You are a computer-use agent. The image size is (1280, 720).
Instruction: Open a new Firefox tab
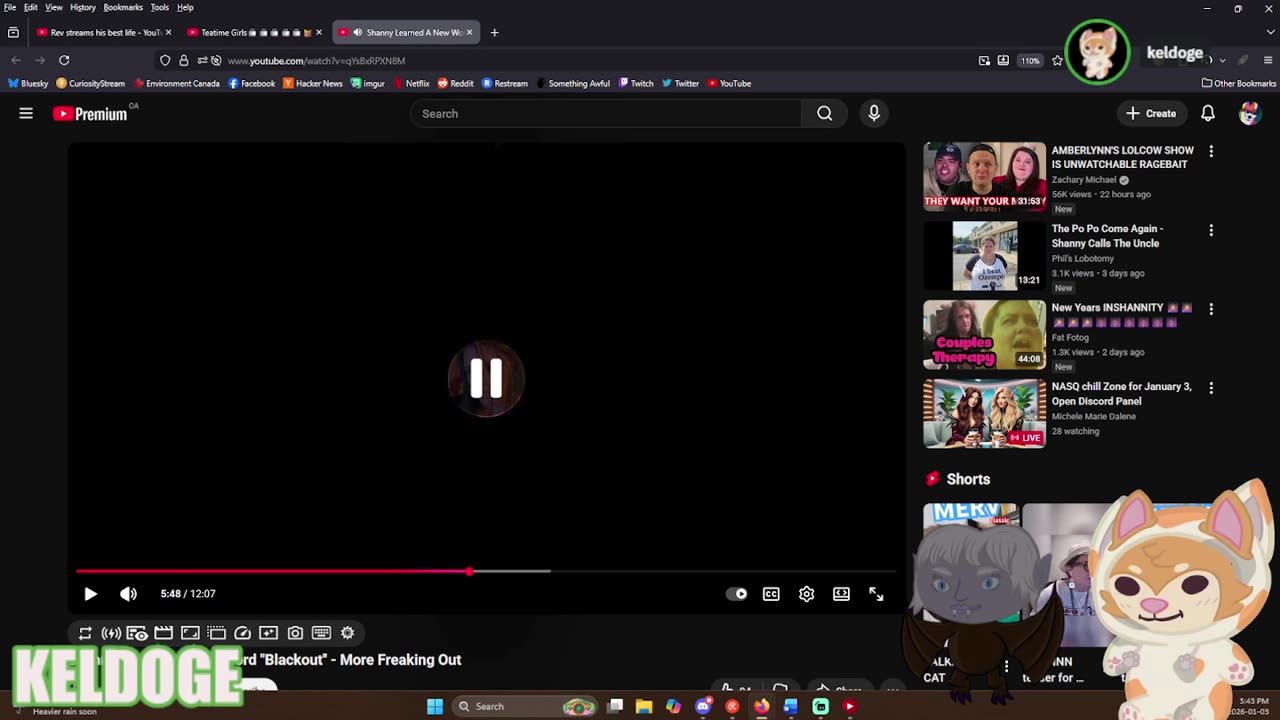coord(494,32)
